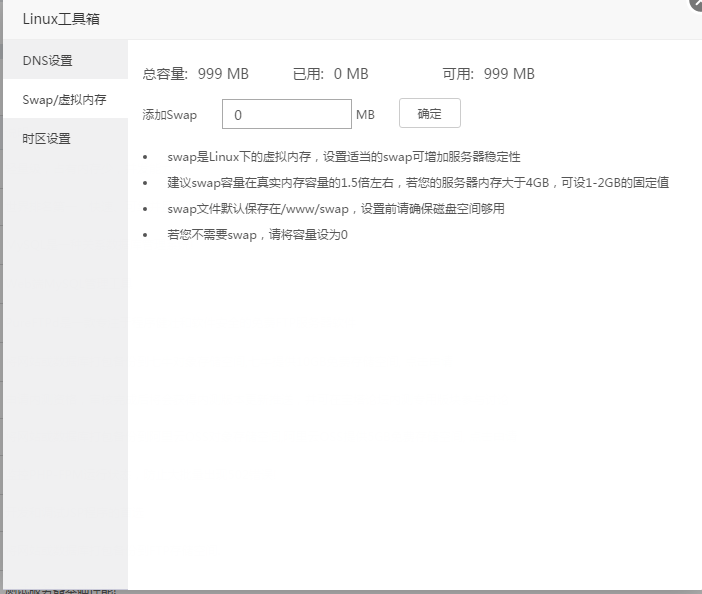Click the hint about 请将容量设为0
This screenshot has width=702, height=594.
pos(257,235)
